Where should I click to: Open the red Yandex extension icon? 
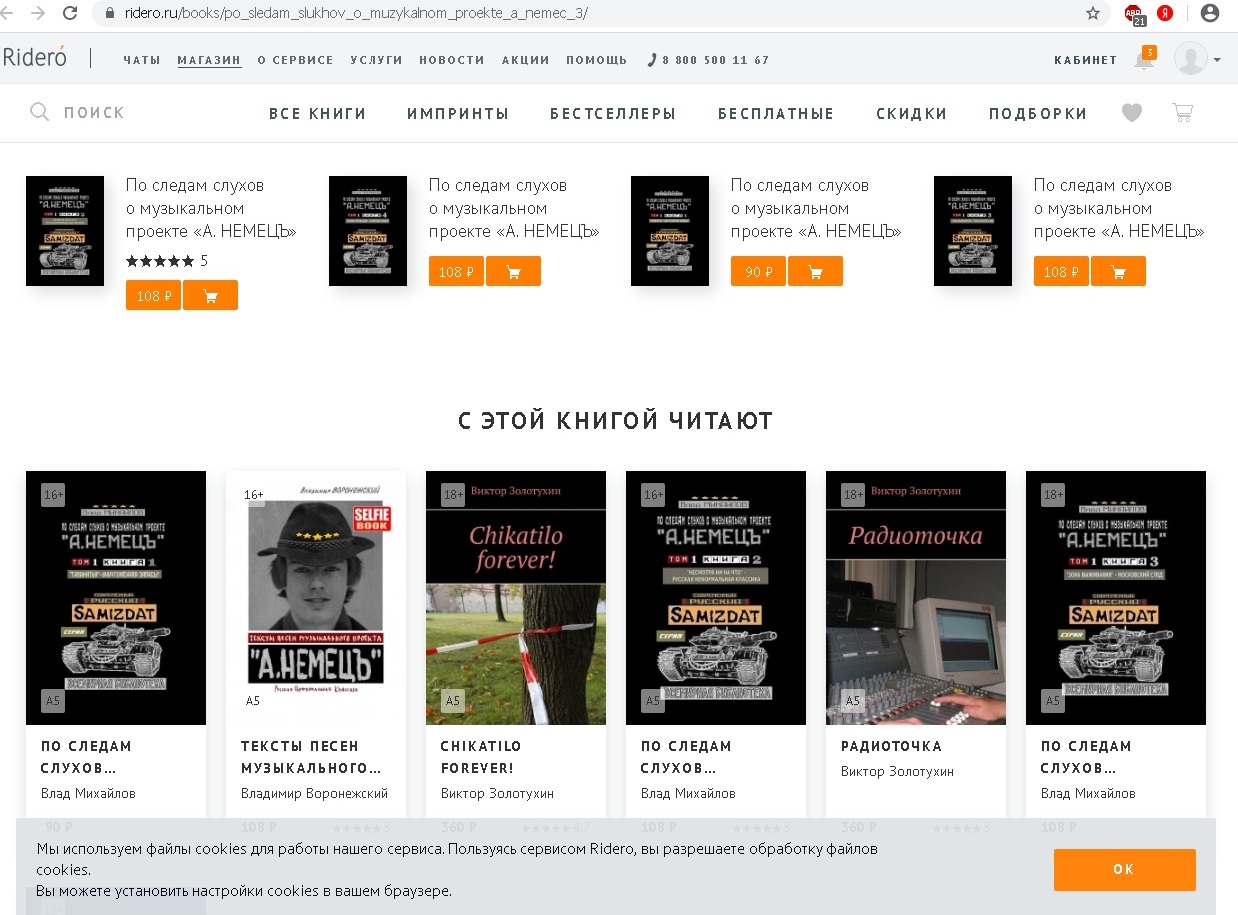(x=1165, y=13)
